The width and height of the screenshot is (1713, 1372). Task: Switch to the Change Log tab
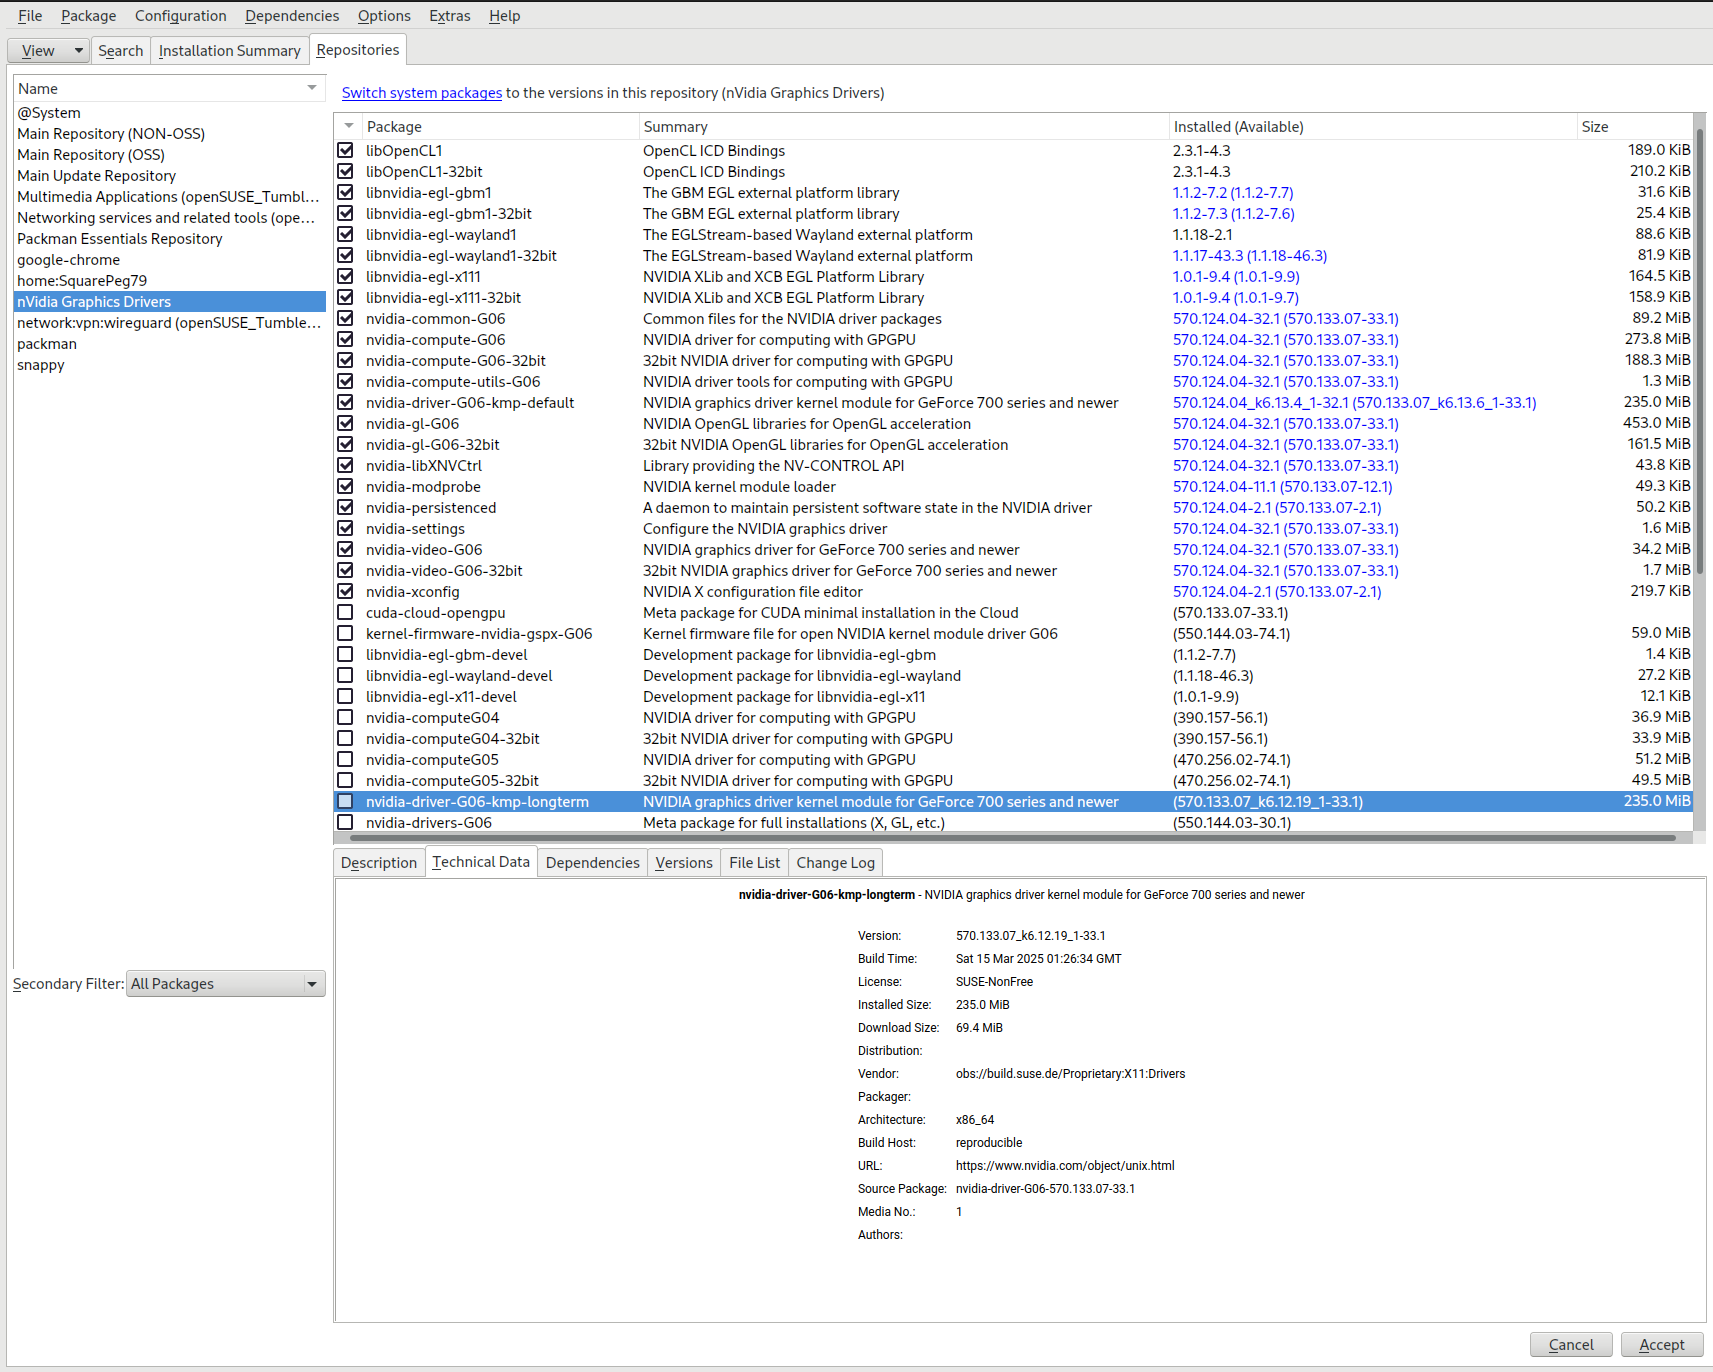[x=834, y=862]
